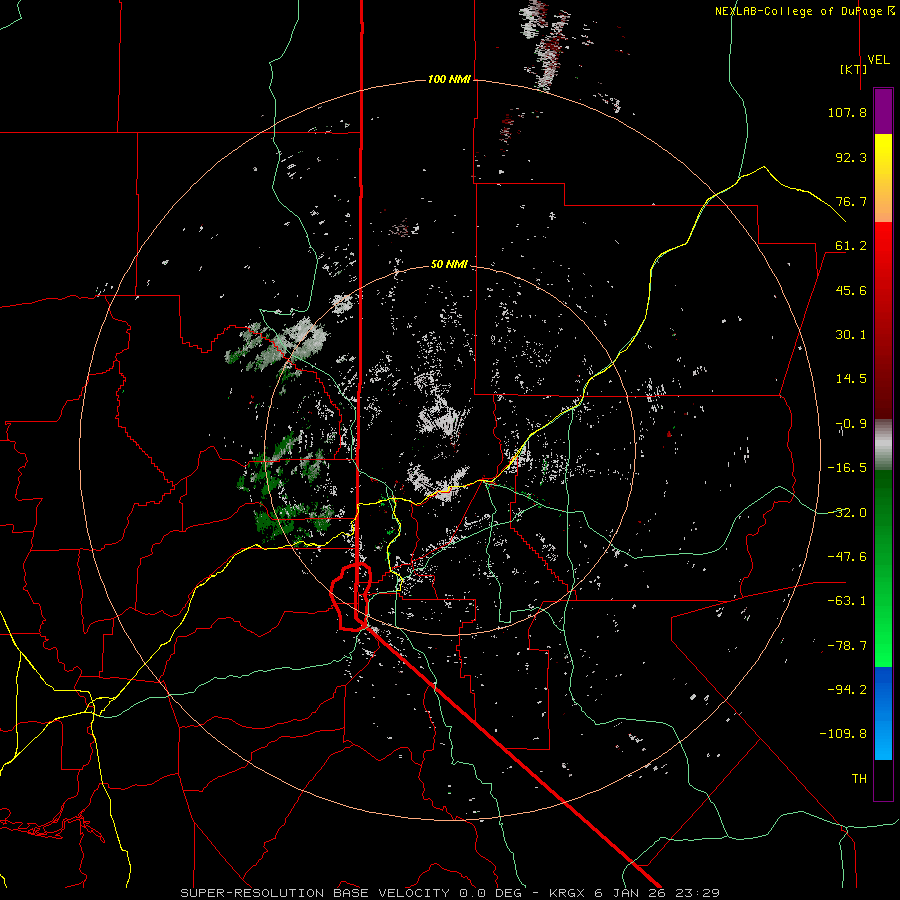Click the [KT] units label
This screenshot has height=900, width=900.
click(853, 69)
